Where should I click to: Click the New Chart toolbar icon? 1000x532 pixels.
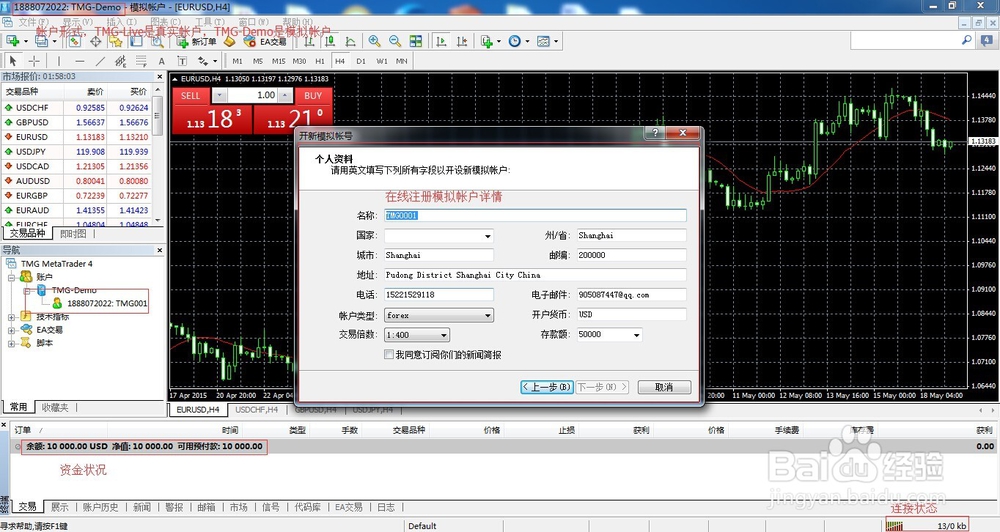tap(12, 41)
